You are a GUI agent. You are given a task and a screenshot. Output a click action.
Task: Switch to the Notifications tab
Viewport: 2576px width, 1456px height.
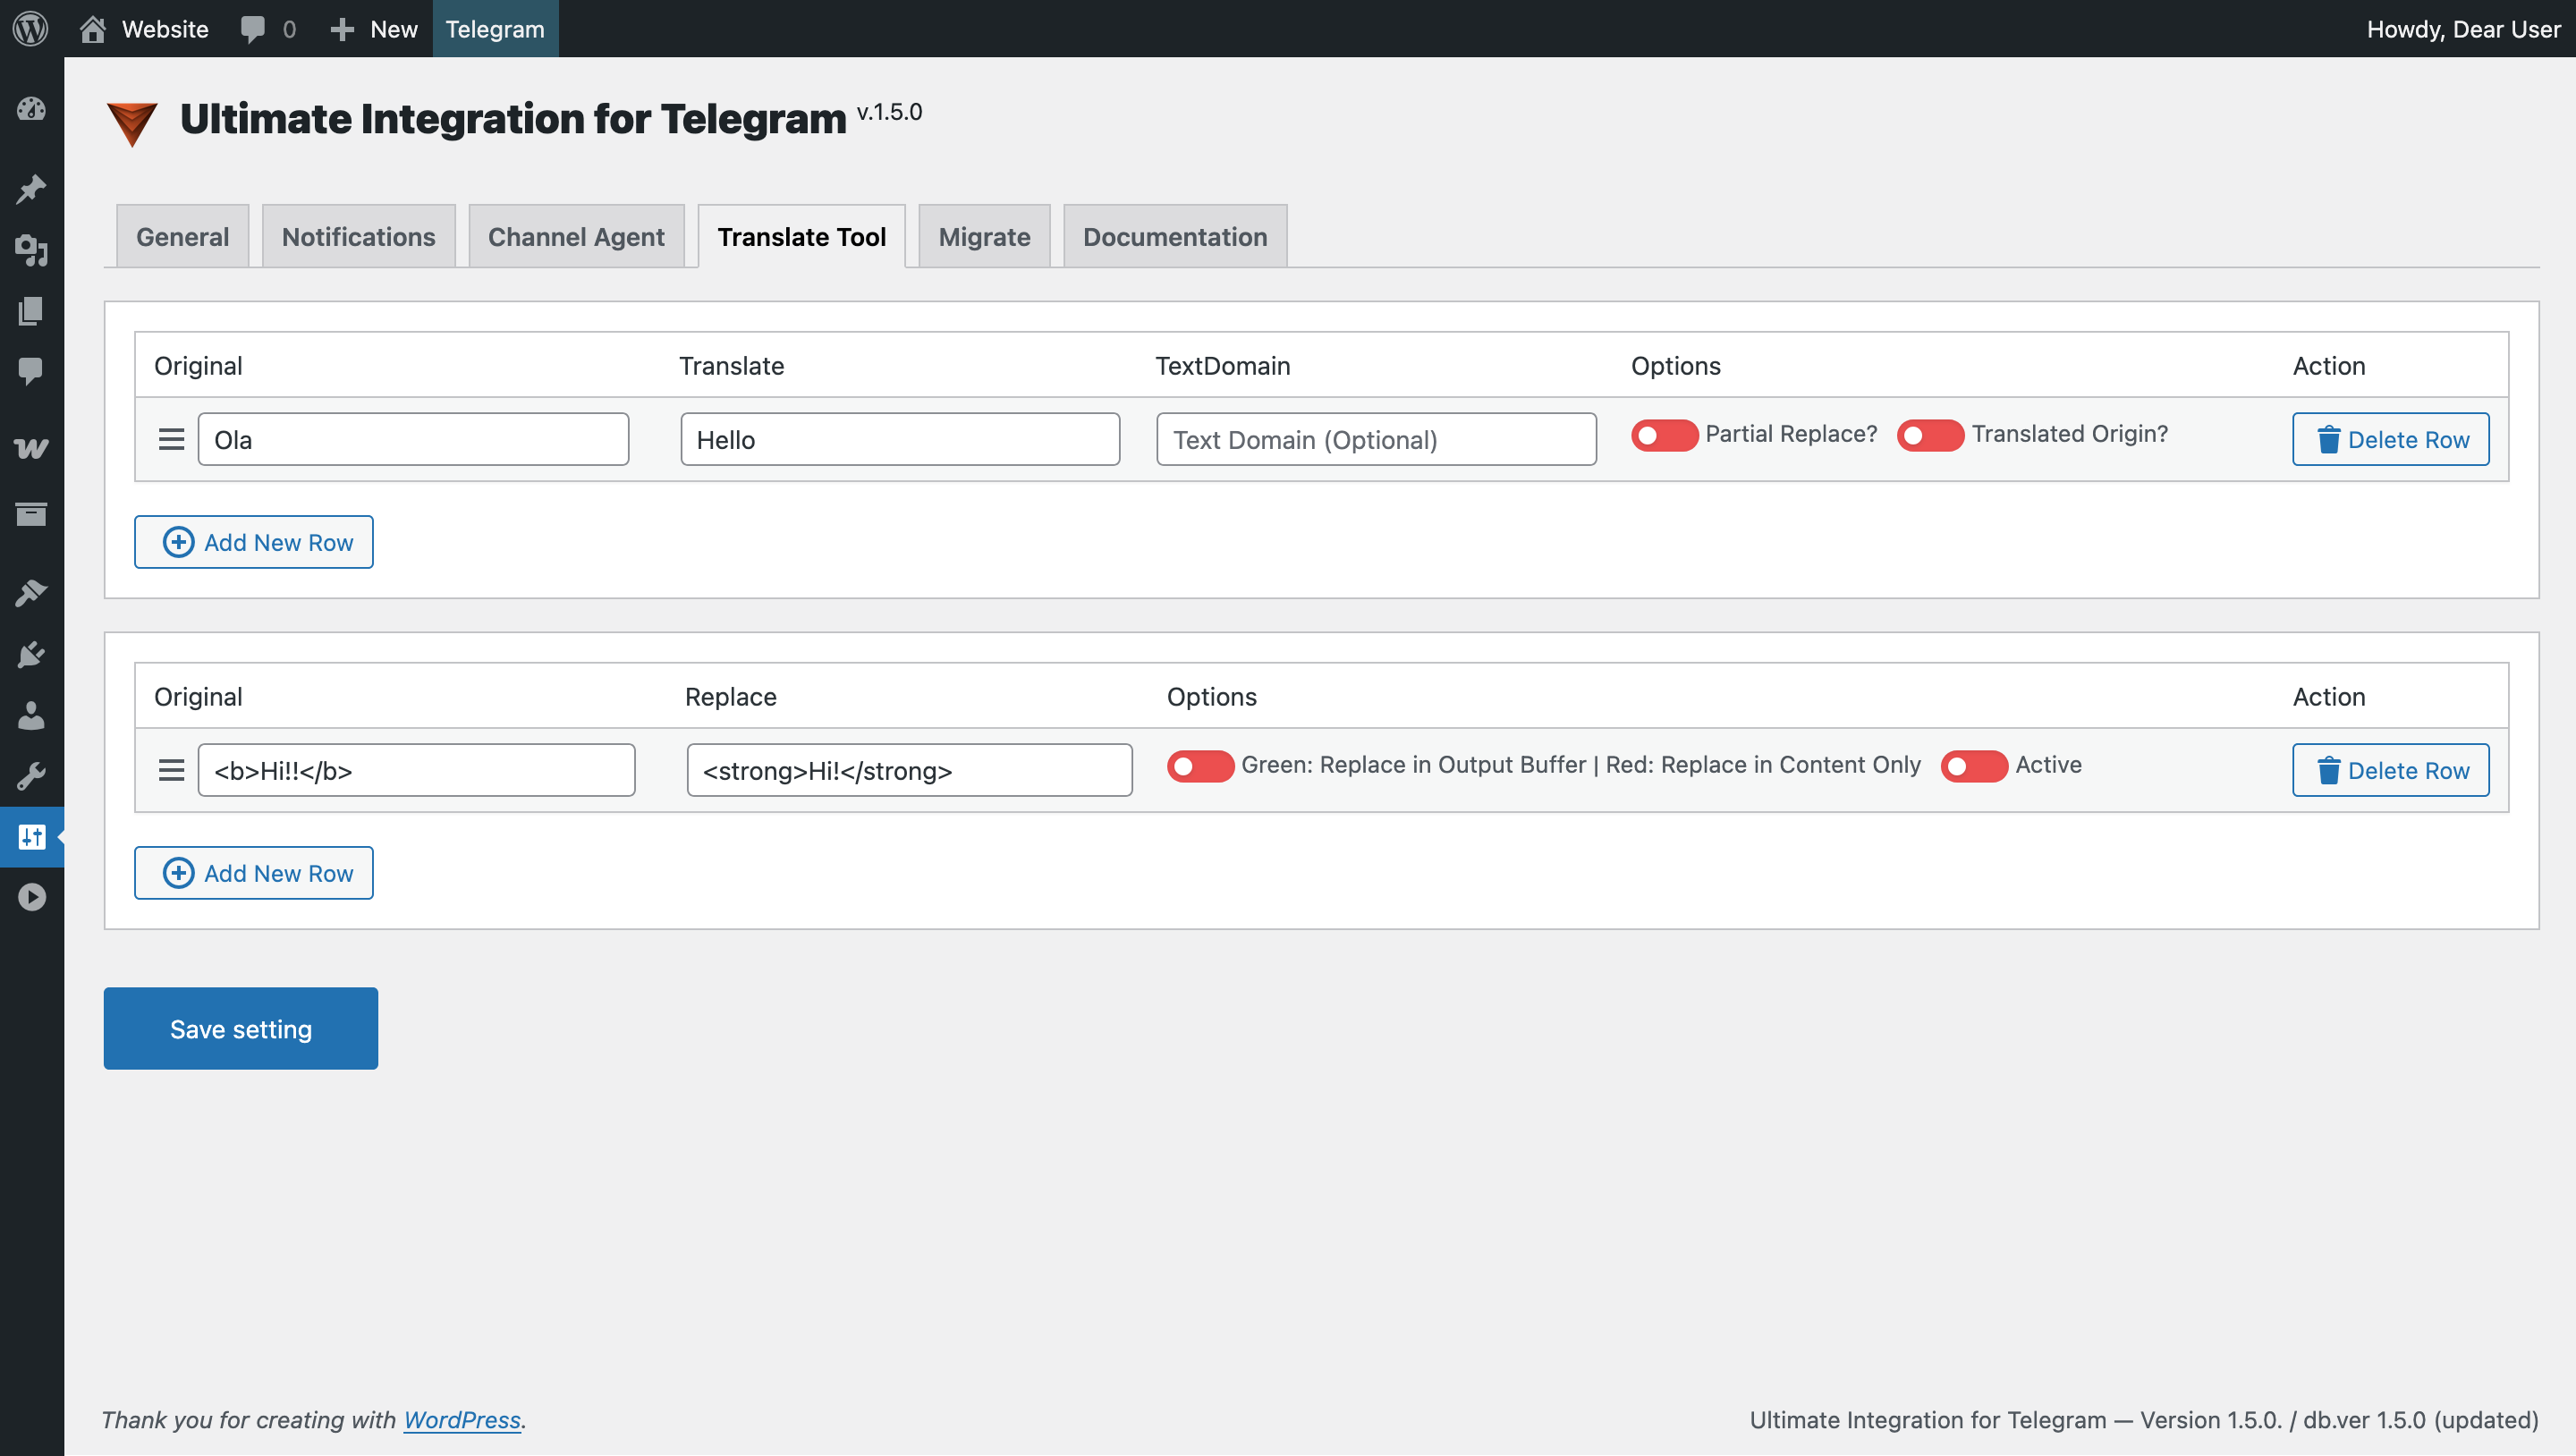pos(358,237)
